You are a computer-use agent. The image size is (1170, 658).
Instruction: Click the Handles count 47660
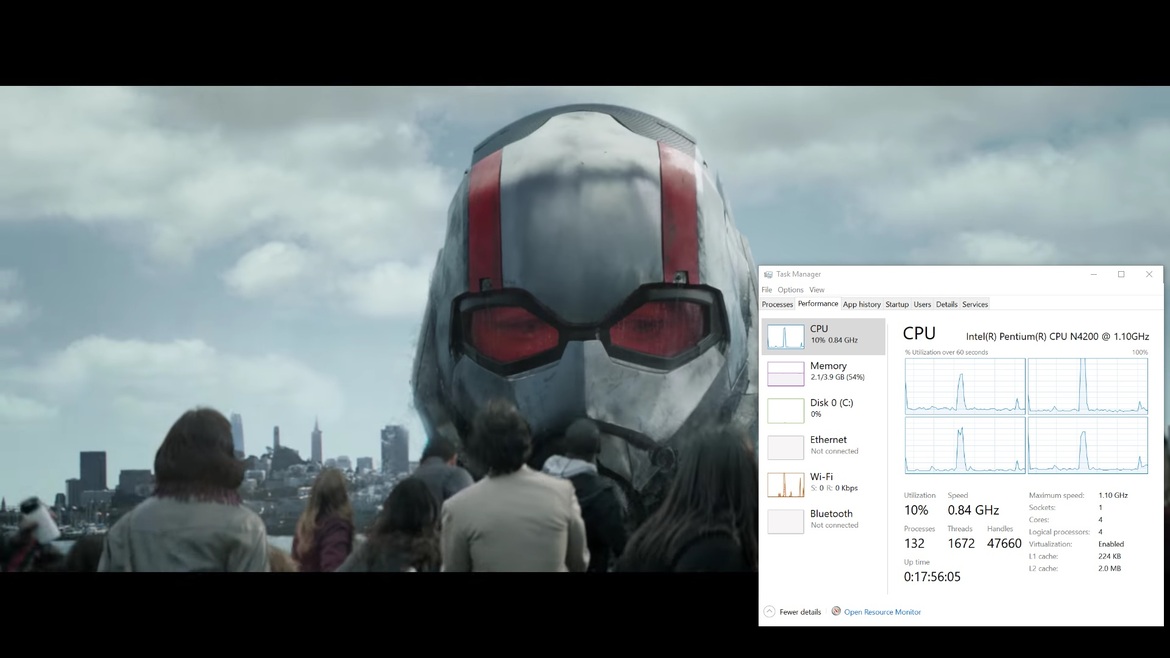tap(1004, 544)
